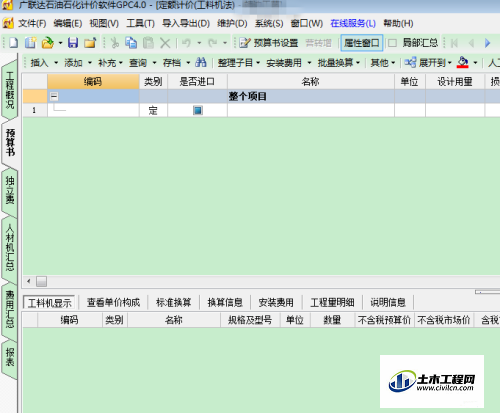
Task: Tick the 局部汇总 checkbox
Action: point(393,43)
